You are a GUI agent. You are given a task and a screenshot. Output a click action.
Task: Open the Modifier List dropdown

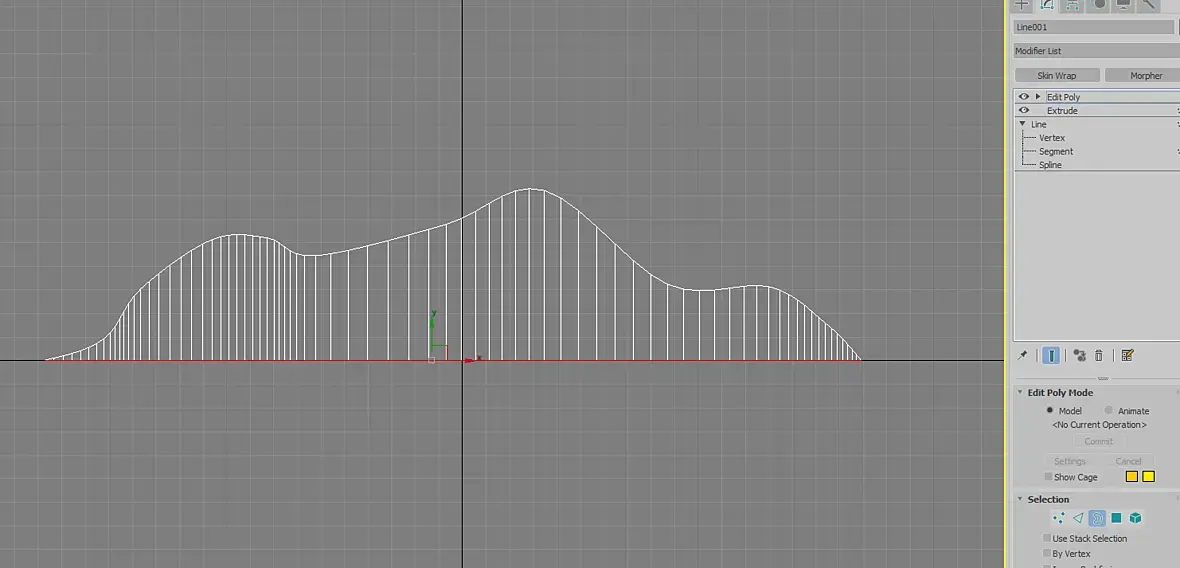[x=1096, y=50]
